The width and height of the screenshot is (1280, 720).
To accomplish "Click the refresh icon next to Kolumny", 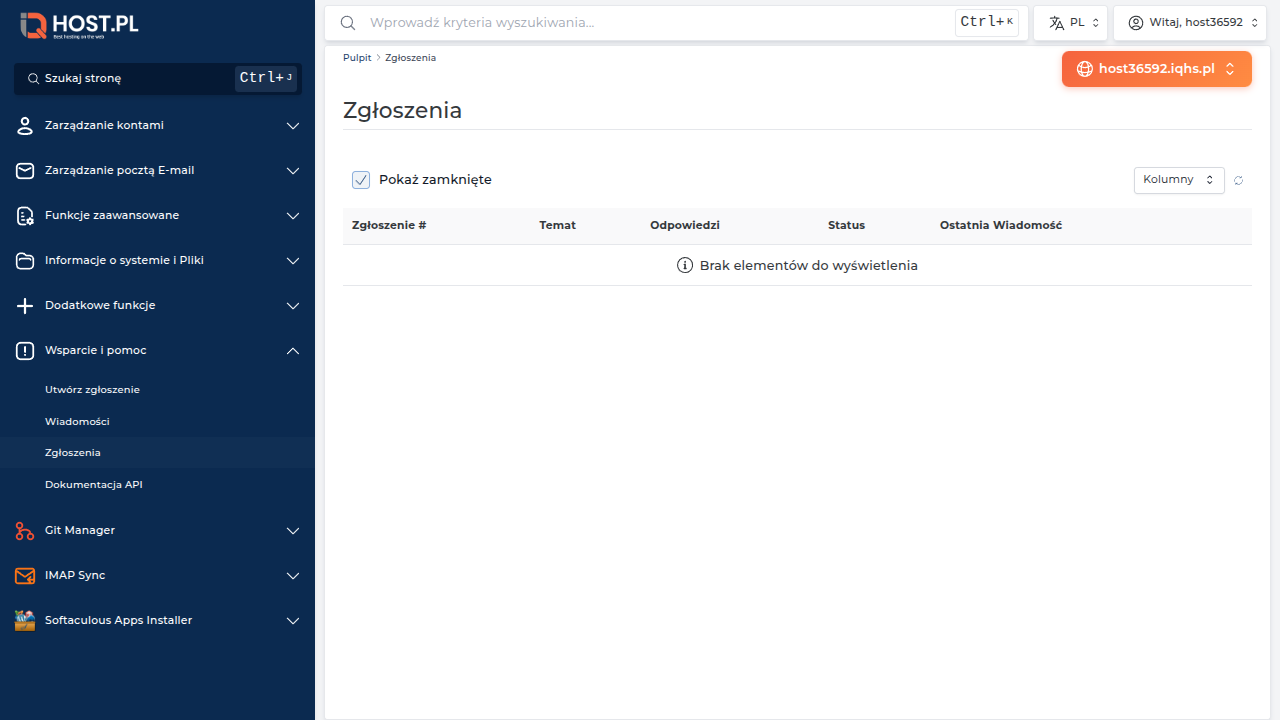I will click(1238, 180).
